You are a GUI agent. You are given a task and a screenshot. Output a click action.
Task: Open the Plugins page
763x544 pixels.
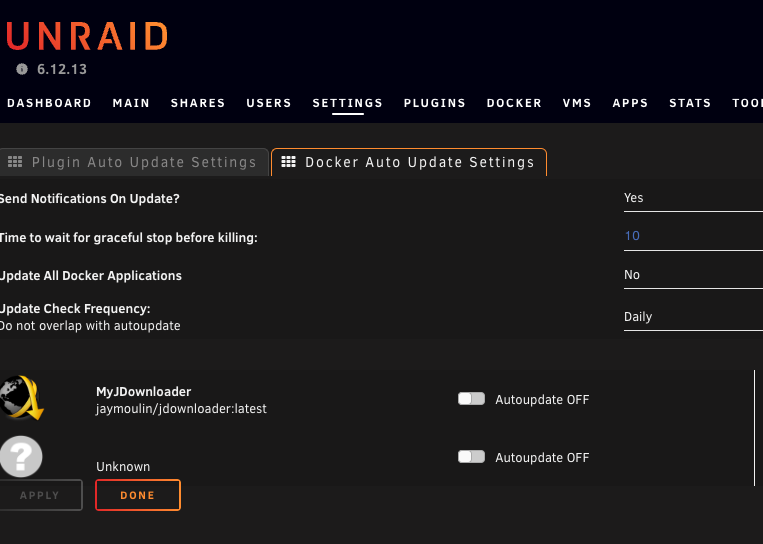point(435,103)
